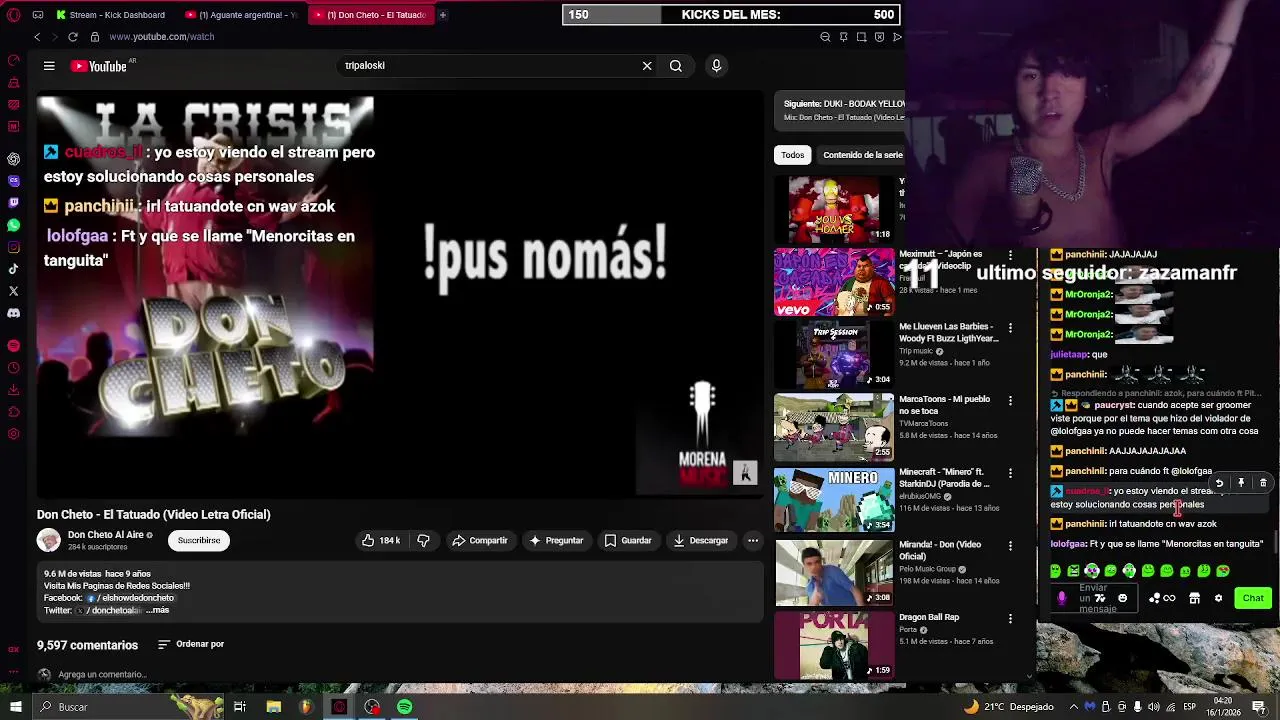Click the Enviar un mensaje chat input
The image size is (1280, 720).
(1094, 598)
